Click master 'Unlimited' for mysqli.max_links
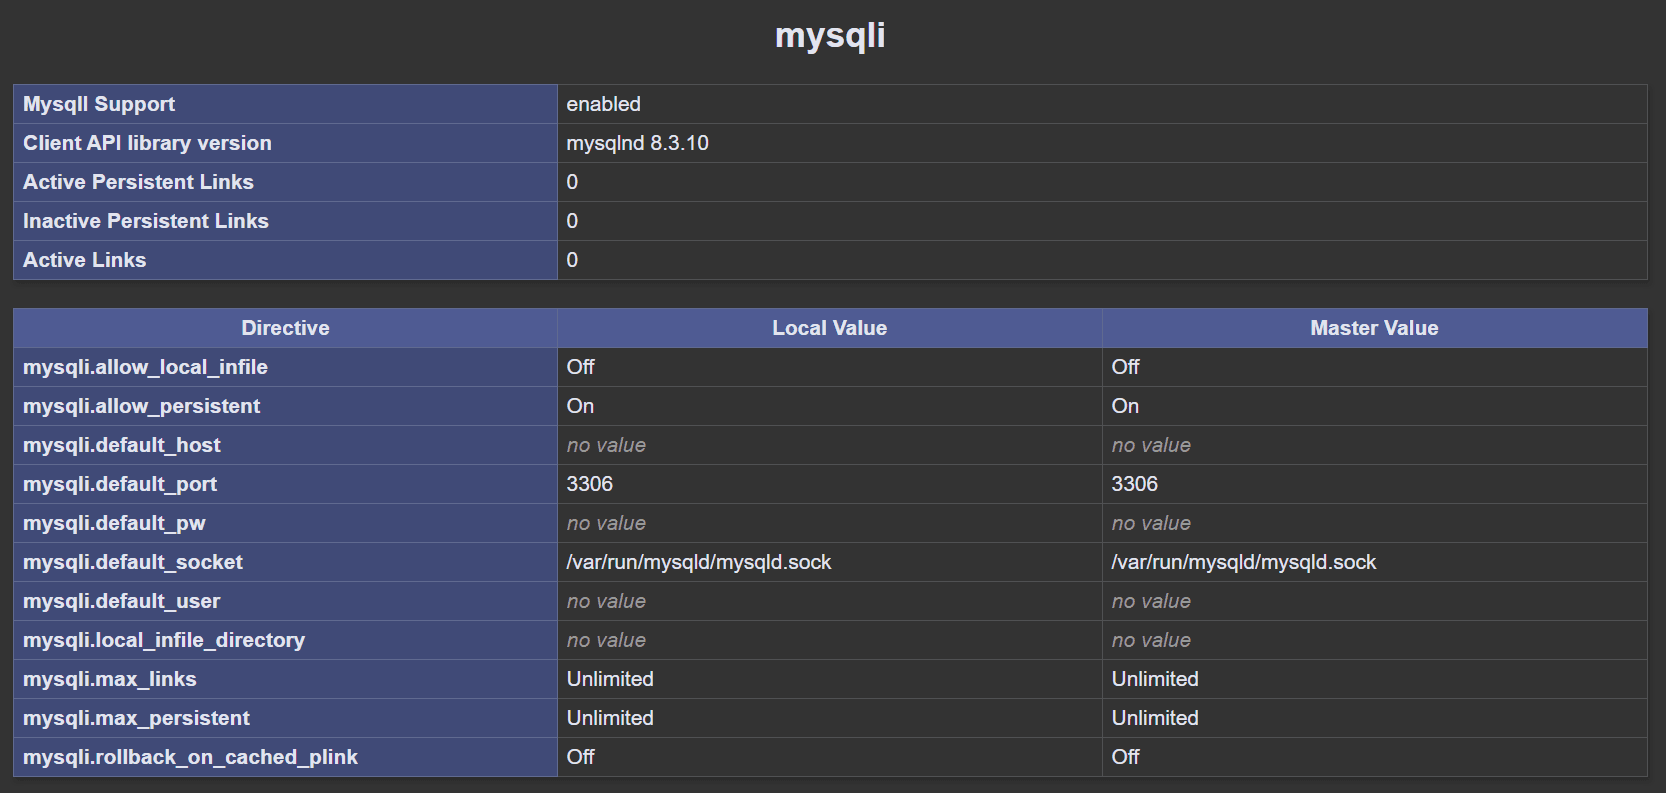Viewport: 1666px width, 793px height. tap(1155, 679)
